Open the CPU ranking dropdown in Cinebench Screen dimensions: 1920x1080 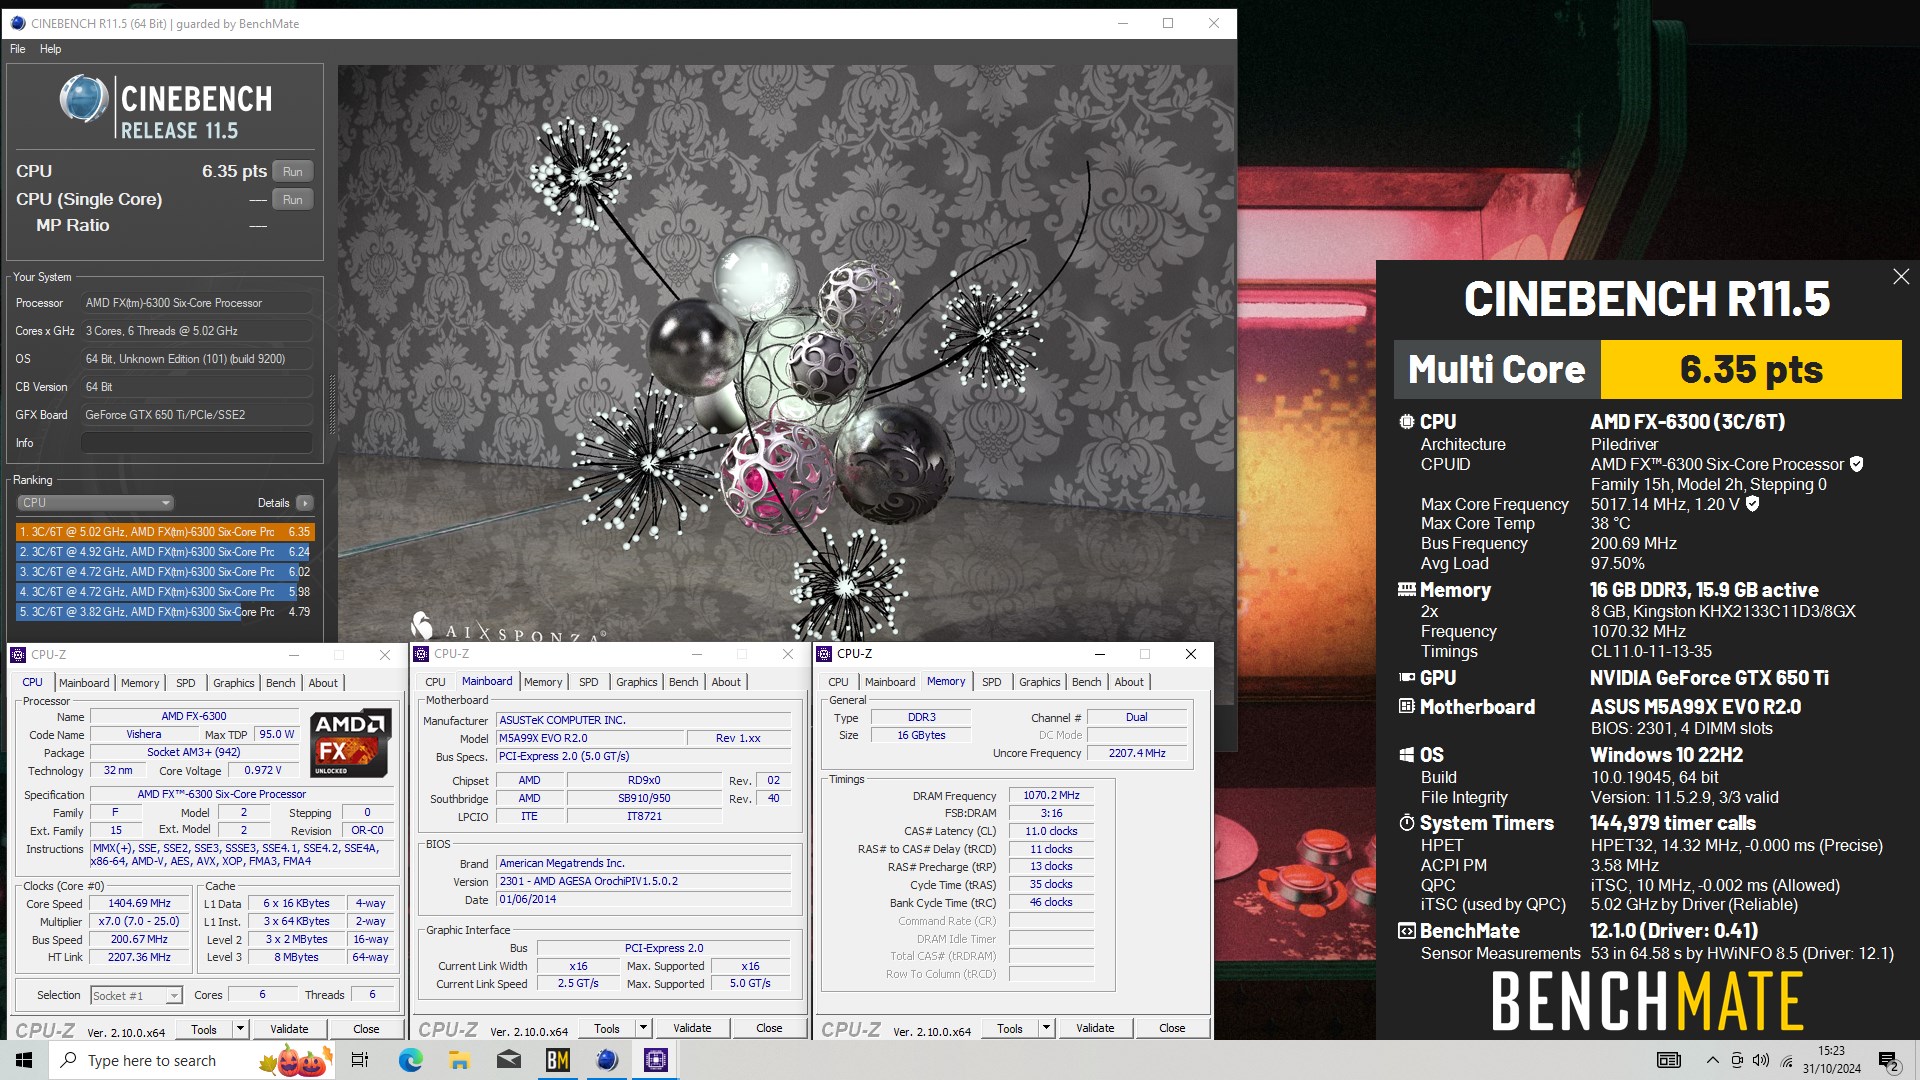point(95,503)
